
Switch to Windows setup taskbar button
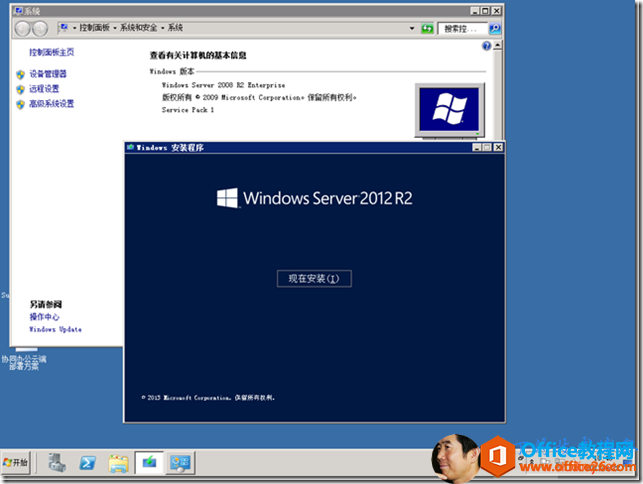tap(149, 463)
